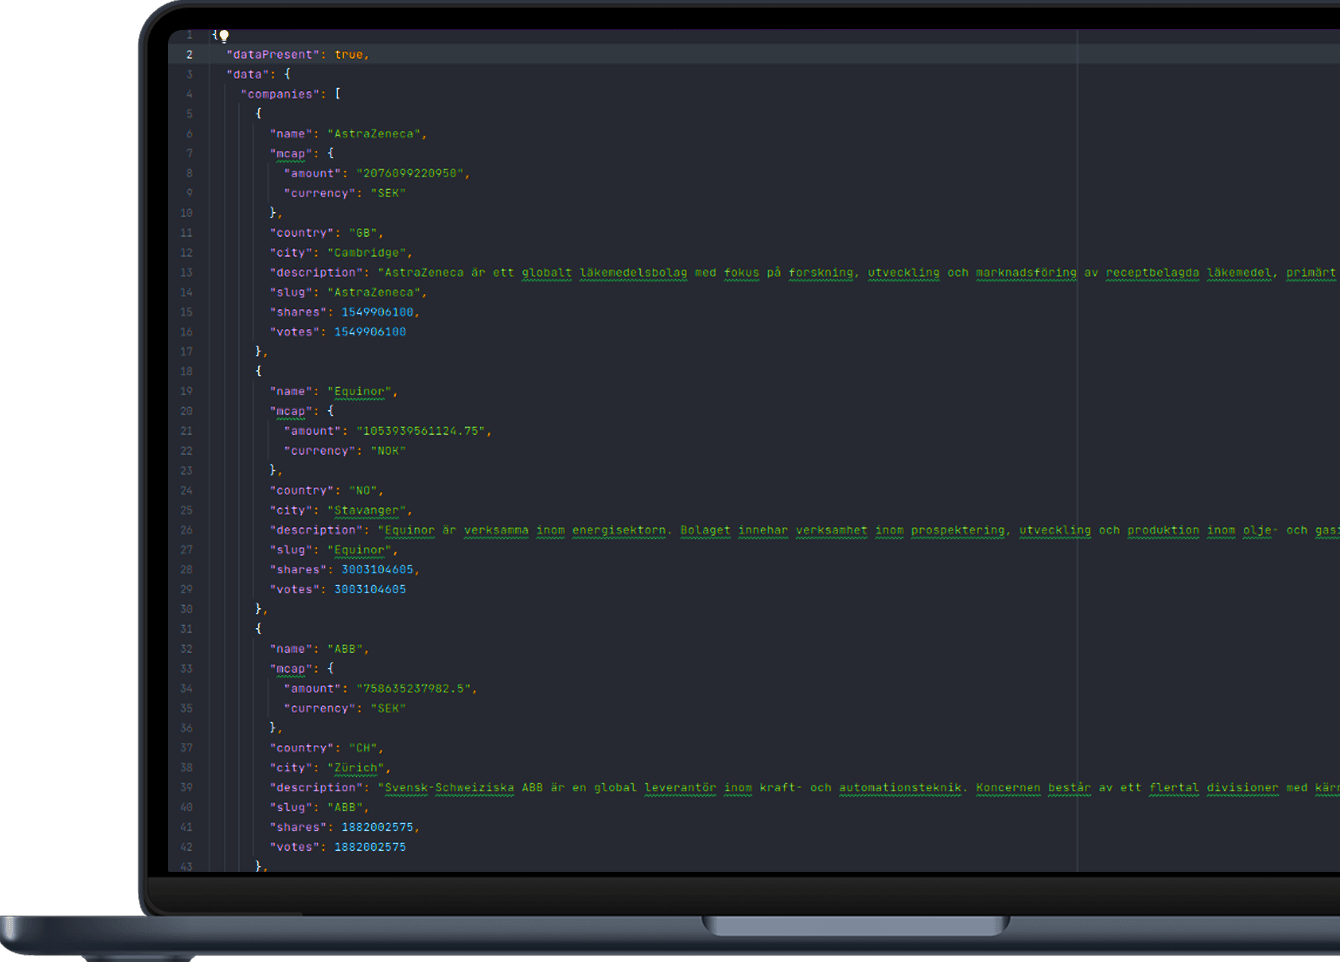
Task: Click the "dataPresent" key
Action: pyautogui.click(x=273, y=55)
